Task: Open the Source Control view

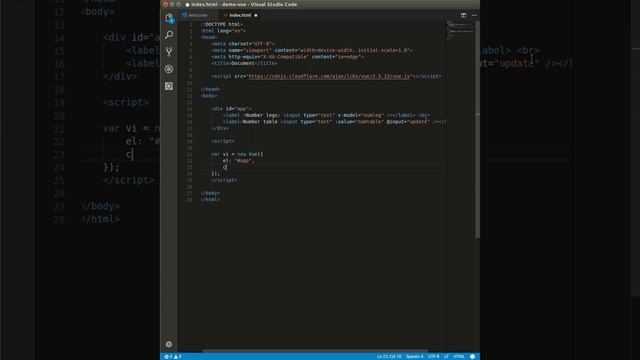Action: click(x=169, y=52)
